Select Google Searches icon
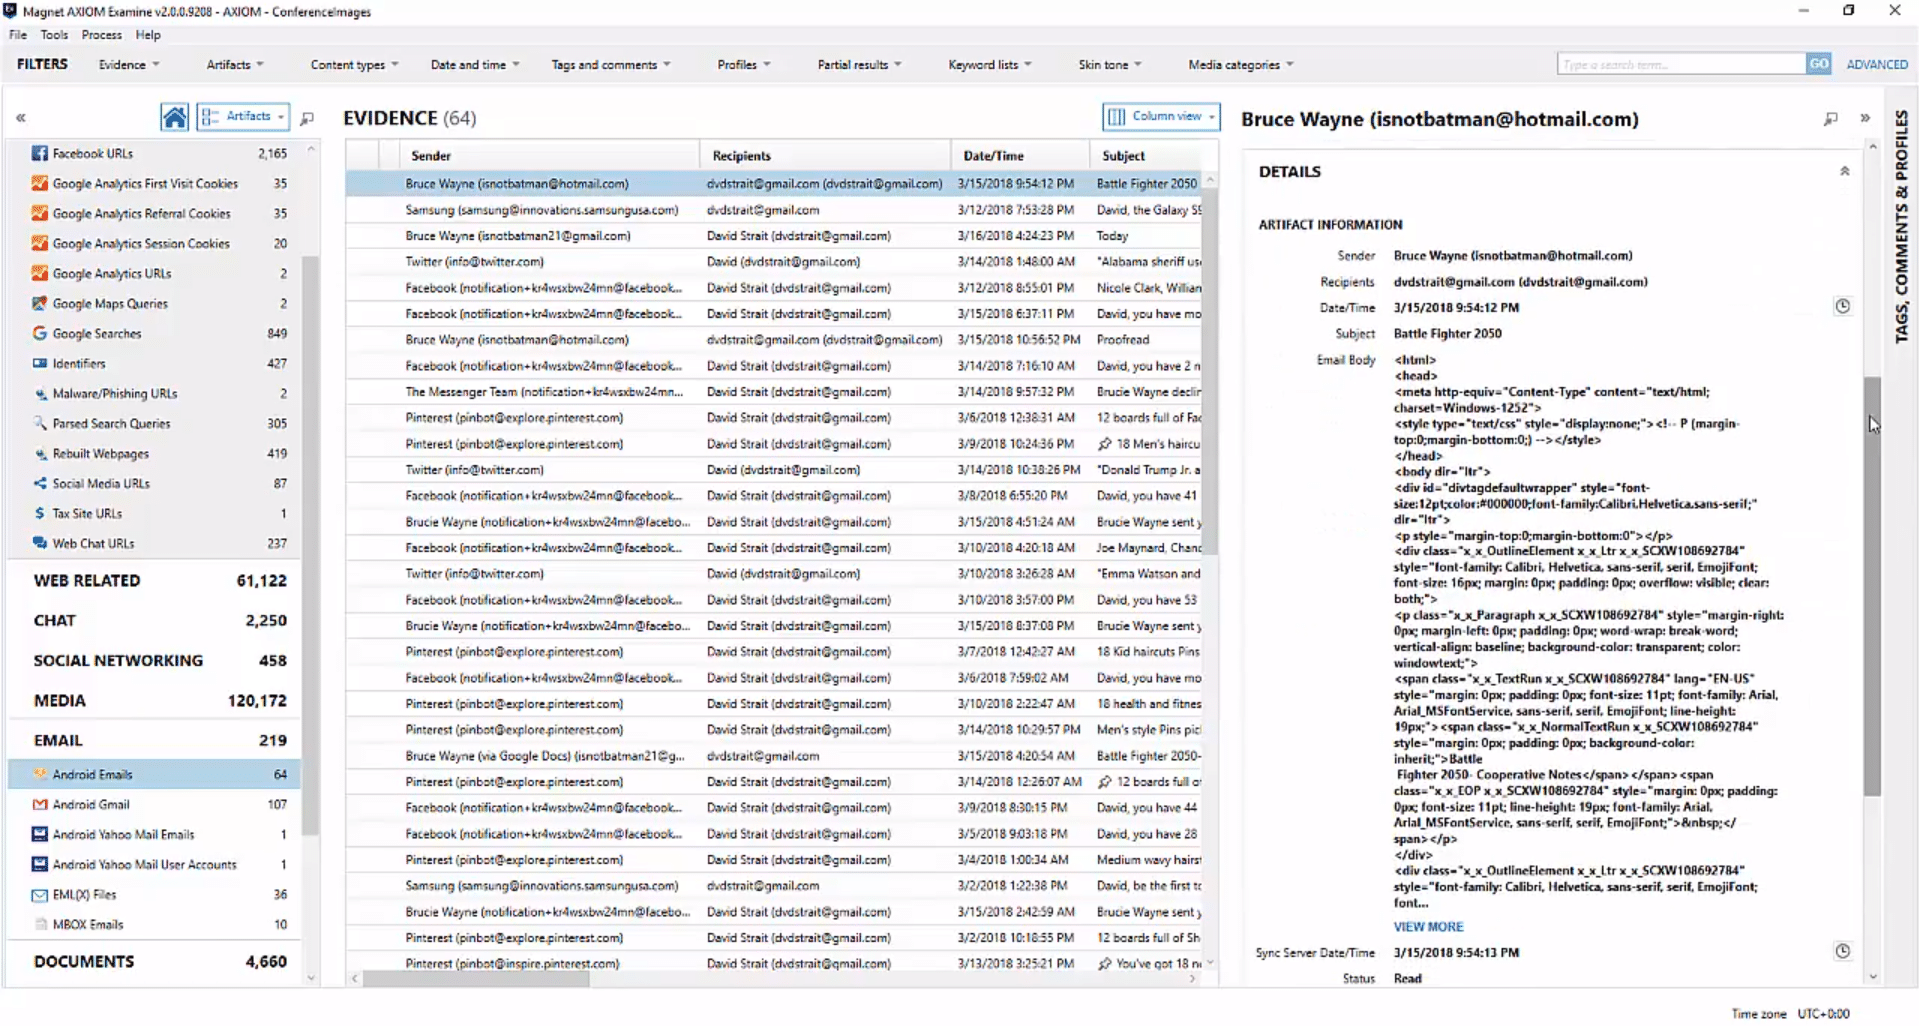The height and width of the screenshot is (1026, 1919). pyautogui.click(x=40, y=333)
